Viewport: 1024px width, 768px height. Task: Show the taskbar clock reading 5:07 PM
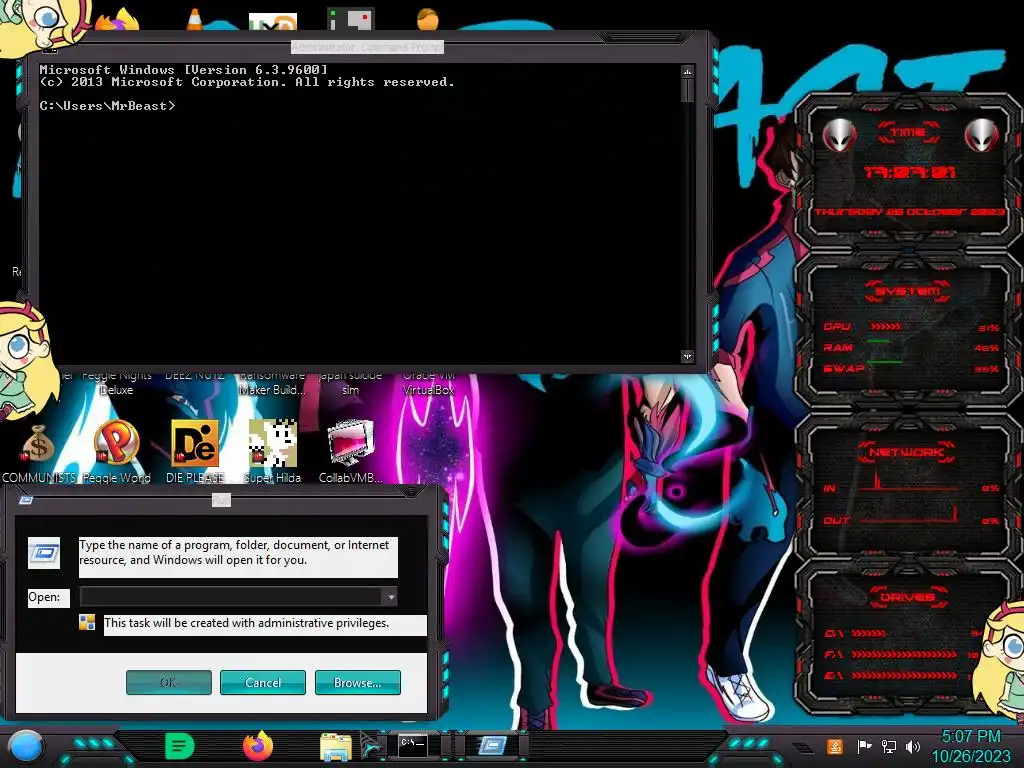pos(970,736)
